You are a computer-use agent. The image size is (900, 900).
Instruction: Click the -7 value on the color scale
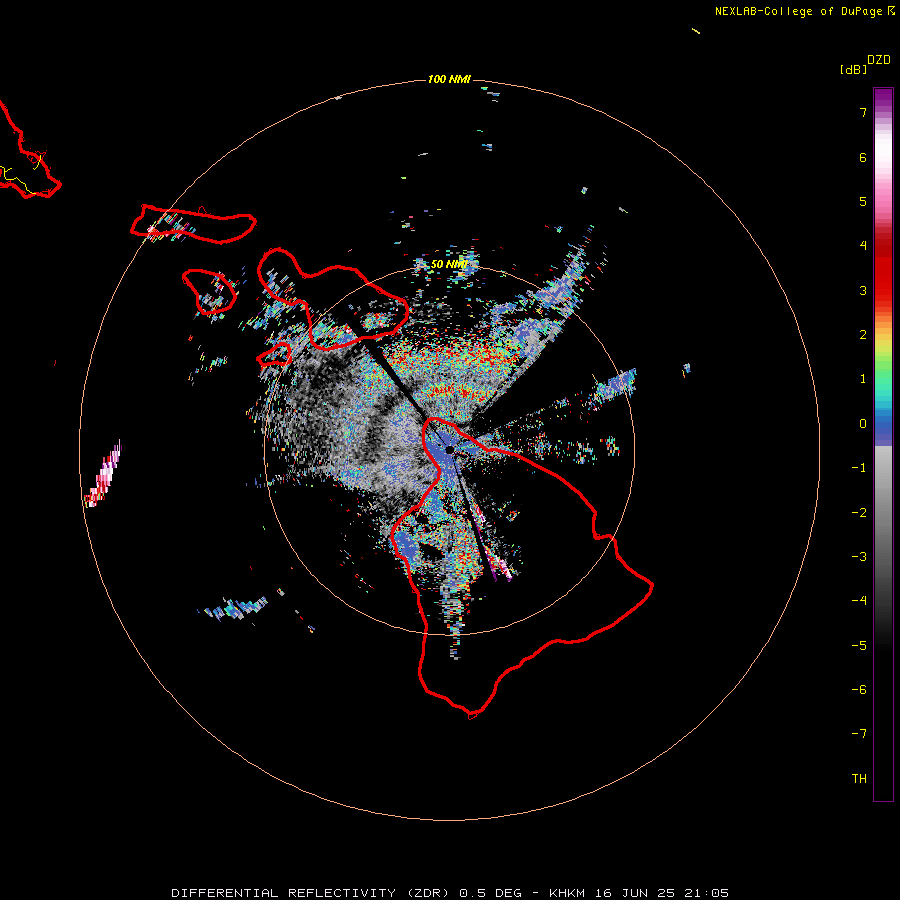tap(859, 734)
